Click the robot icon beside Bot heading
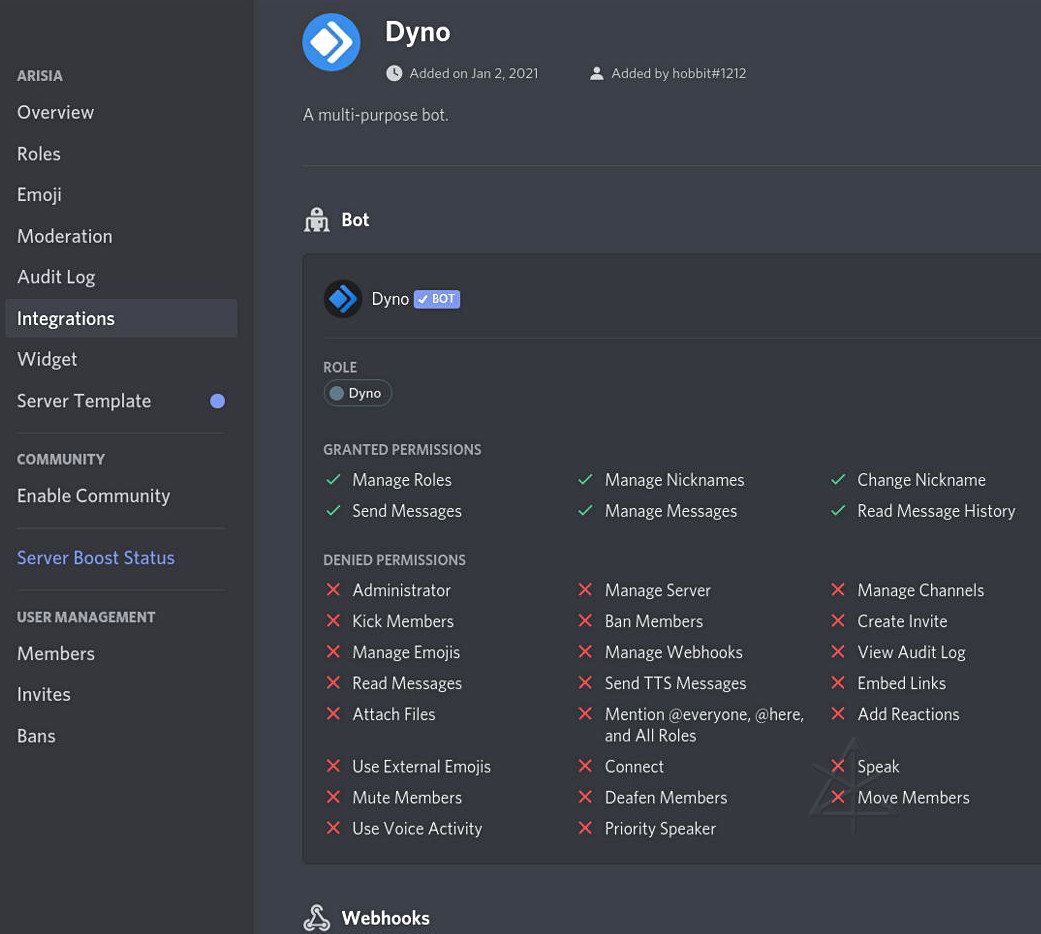The height and width of the screenshot is (934, 1041). pos(317,220)
